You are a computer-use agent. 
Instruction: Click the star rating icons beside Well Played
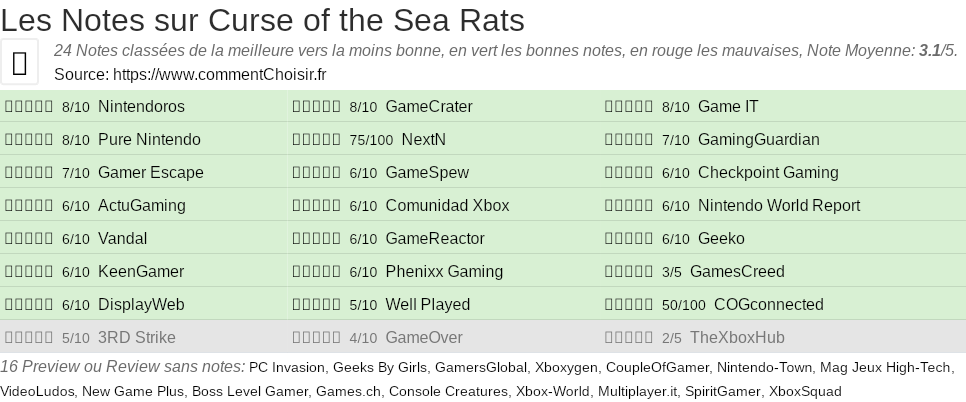tap(317, 305)
